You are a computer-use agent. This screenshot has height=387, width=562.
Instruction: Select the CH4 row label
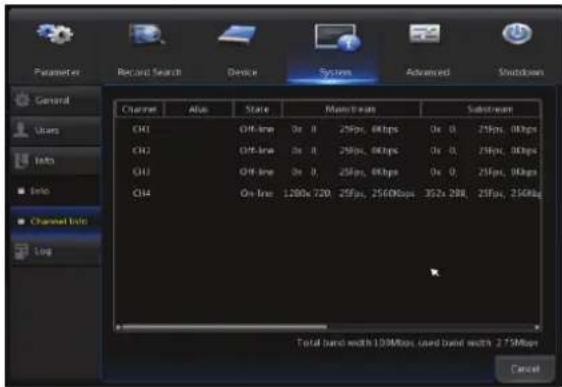tap(141, 194)
